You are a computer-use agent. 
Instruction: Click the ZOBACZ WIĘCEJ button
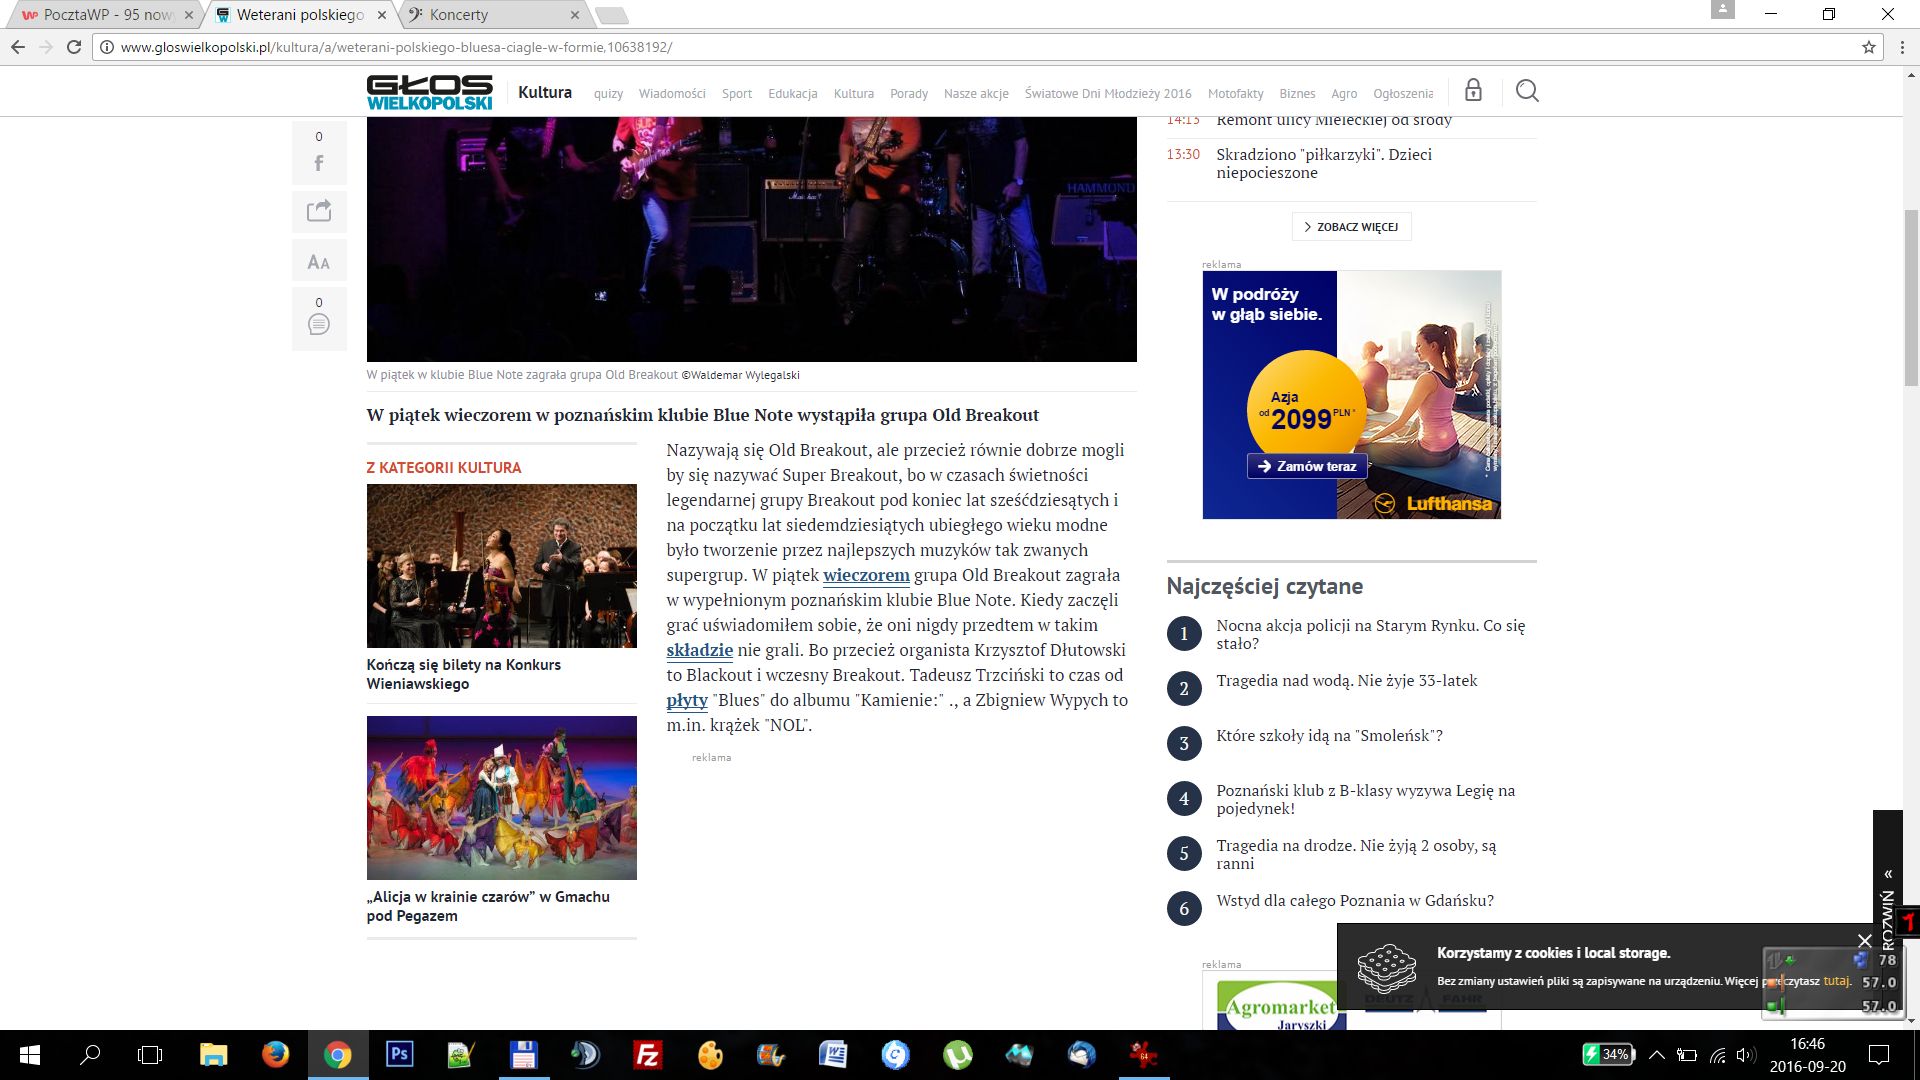[x=1351, y=227]
